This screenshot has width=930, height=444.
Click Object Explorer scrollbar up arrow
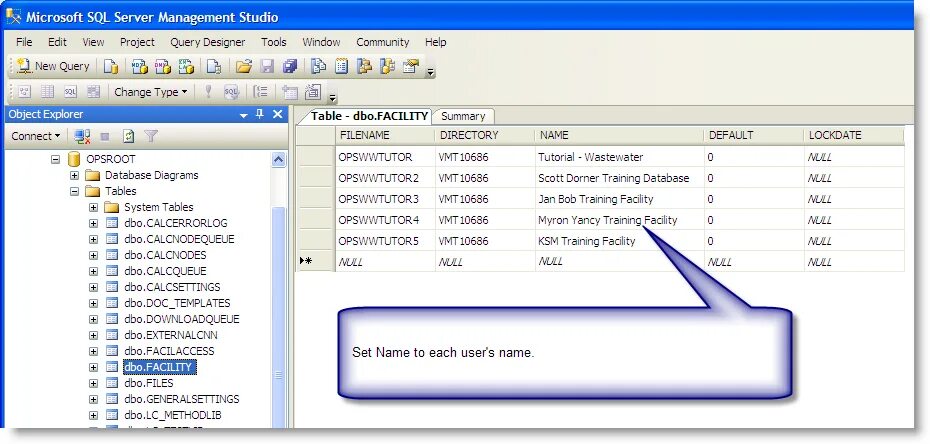click(x=278, y=159)
